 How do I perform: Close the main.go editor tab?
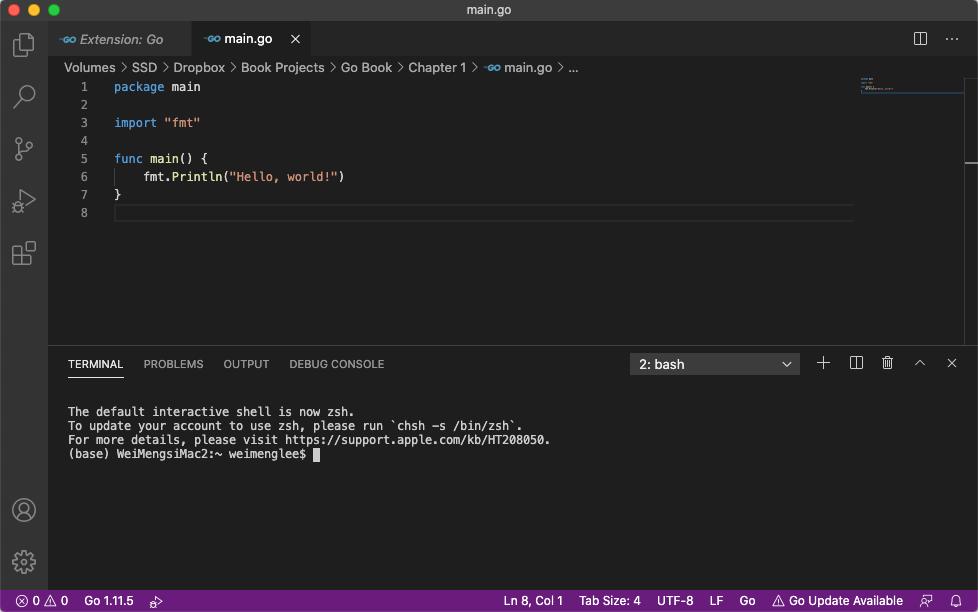click(x=295, y=39)
